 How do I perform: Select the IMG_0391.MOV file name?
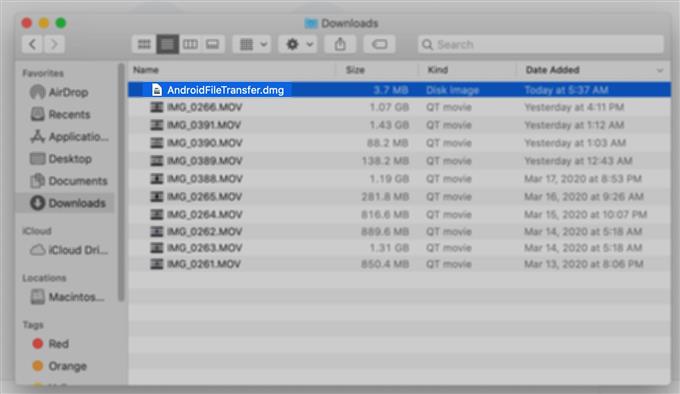coord(204,125)
